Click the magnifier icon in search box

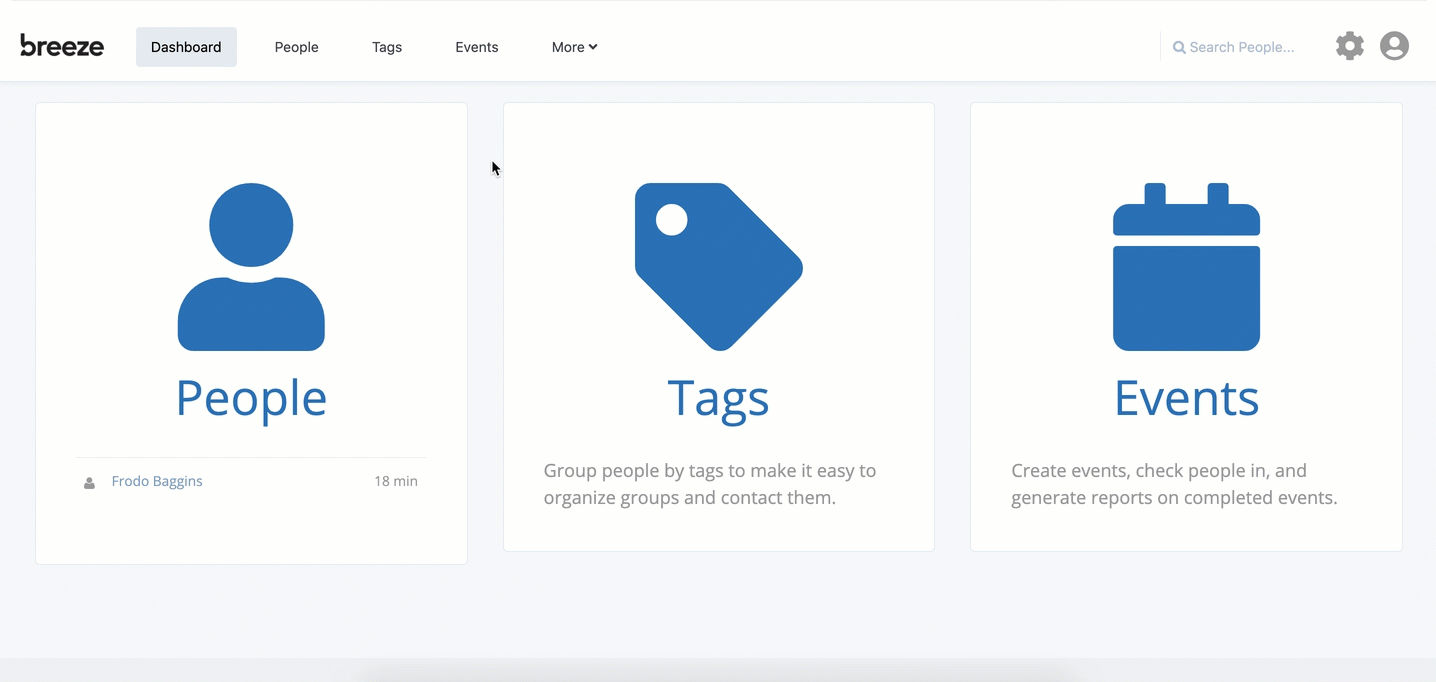pos(1179,47)
